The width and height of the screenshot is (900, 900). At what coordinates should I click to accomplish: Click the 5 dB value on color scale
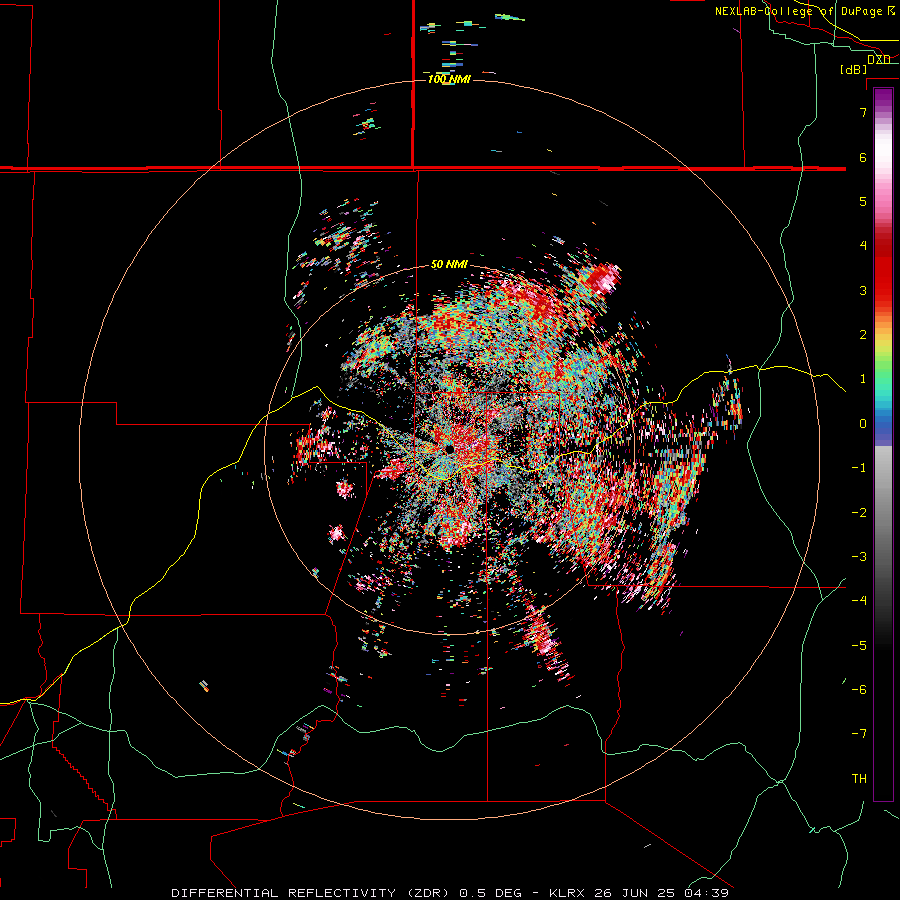click(x=863, y=201)
